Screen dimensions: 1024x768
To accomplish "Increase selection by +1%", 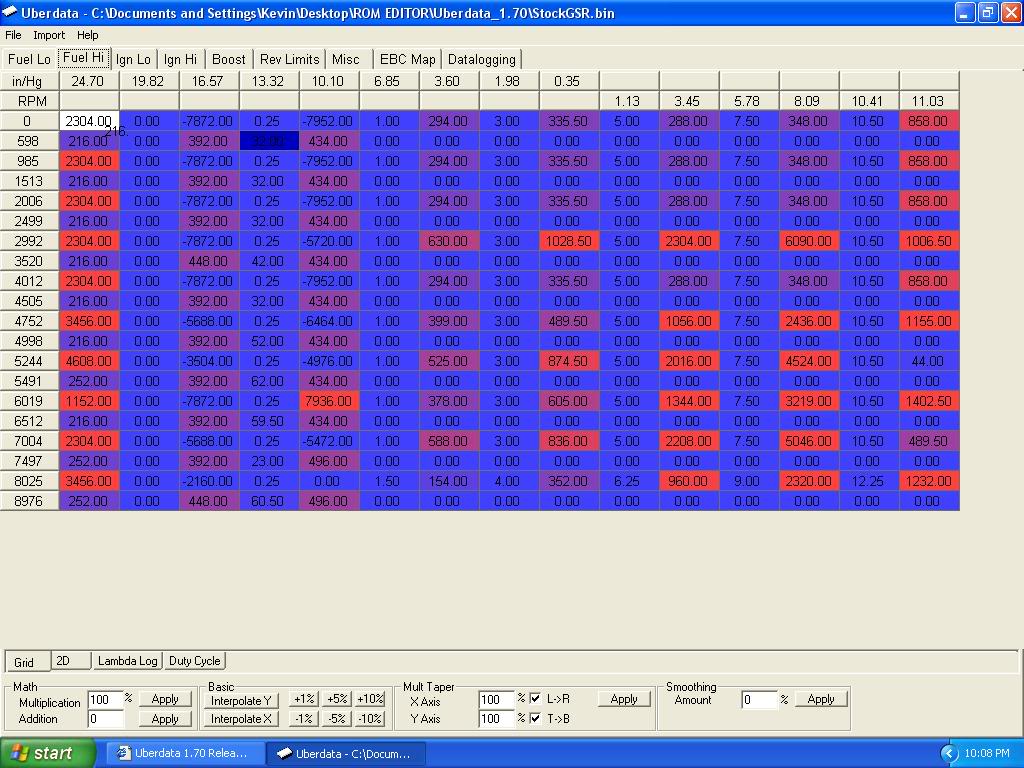I will pyautogui.click(x=304, y=699).
